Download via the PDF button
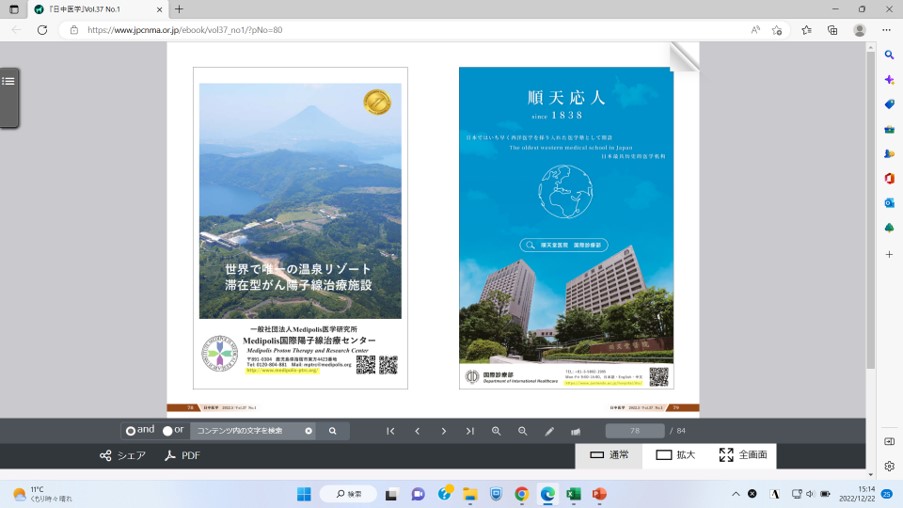This screenshot has width=903, height=508. point(182,456)
